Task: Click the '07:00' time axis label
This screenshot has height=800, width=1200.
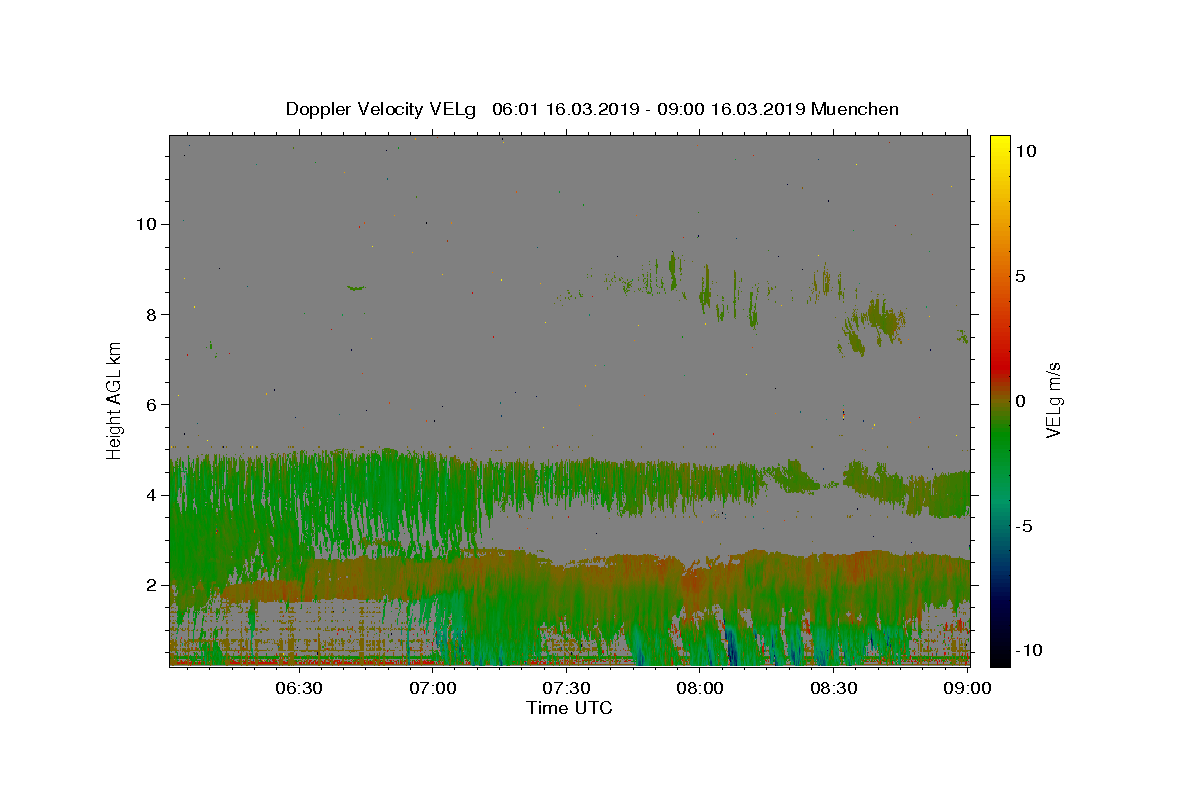Action: tap(433, 688)
